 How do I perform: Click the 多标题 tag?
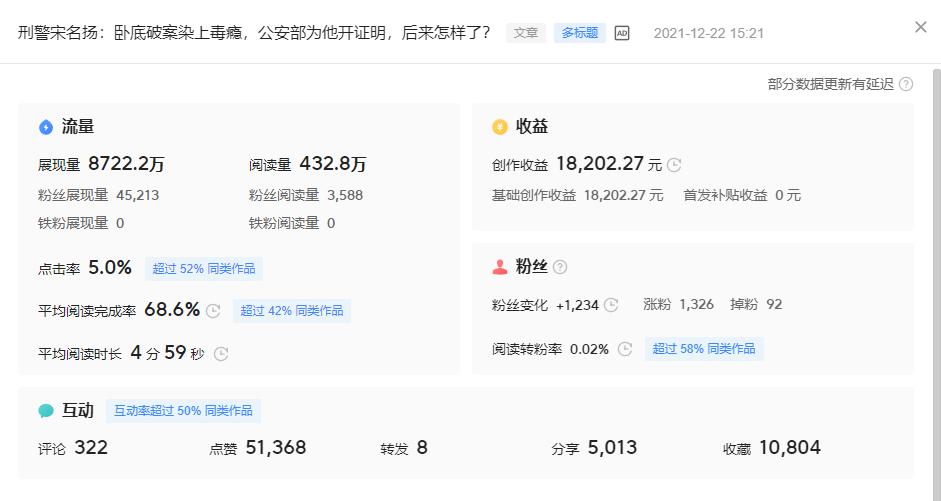point(580,33)
